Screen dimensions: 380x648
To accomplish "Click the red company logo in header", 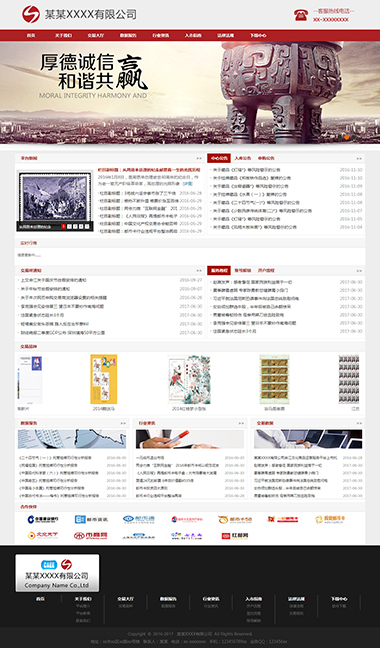I will point(31,14).
